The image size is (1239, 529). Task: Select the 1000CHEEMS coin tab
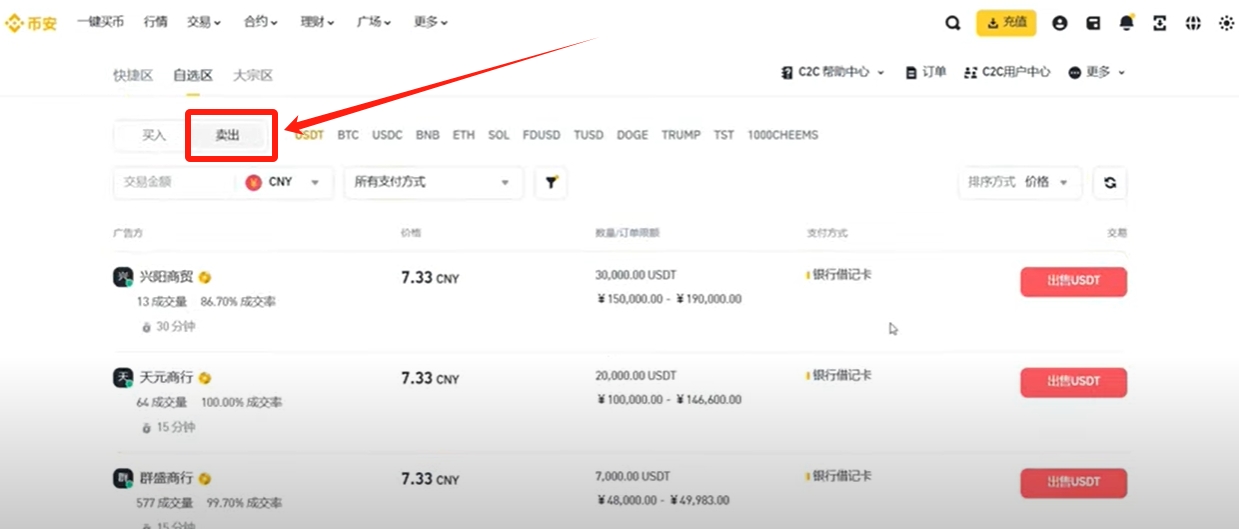pyautogui.click(x=783, y=135)
